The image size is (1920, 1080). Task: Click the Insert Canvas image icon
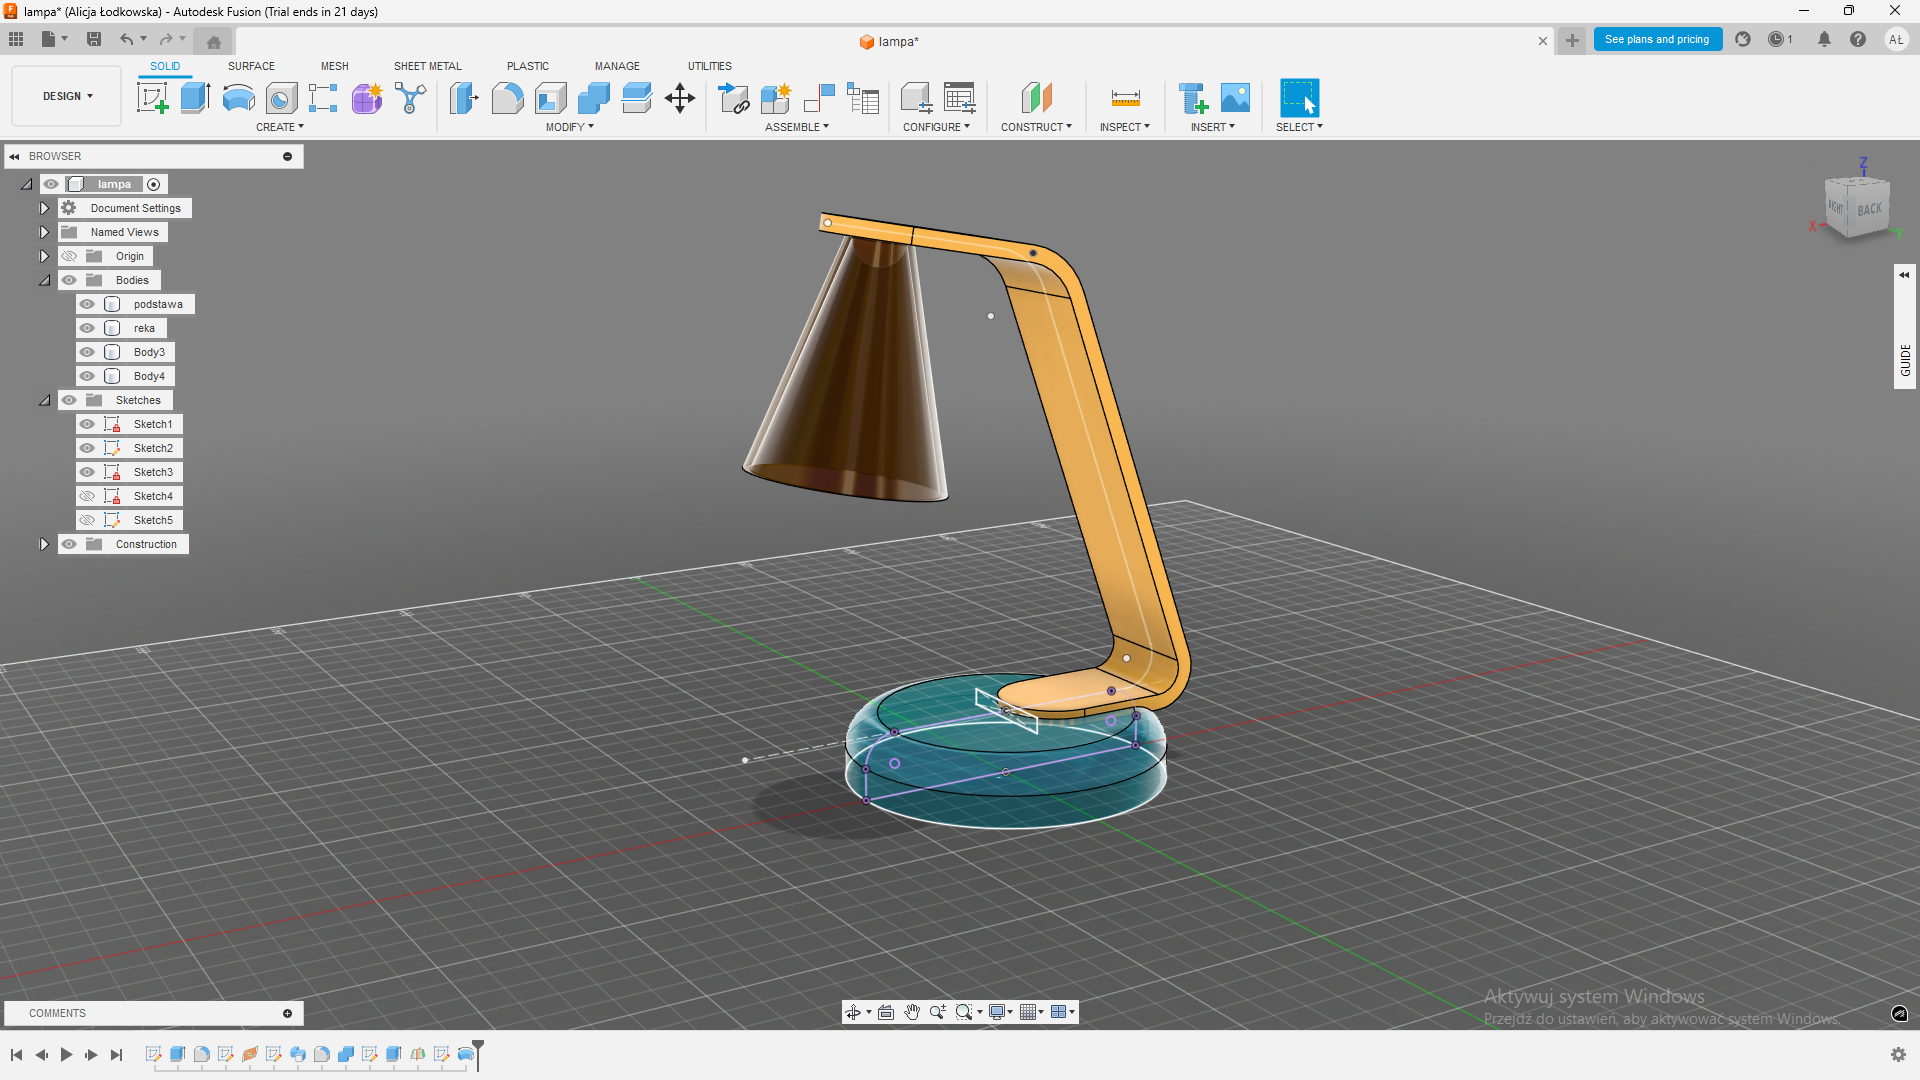(x=1236, y=98)
